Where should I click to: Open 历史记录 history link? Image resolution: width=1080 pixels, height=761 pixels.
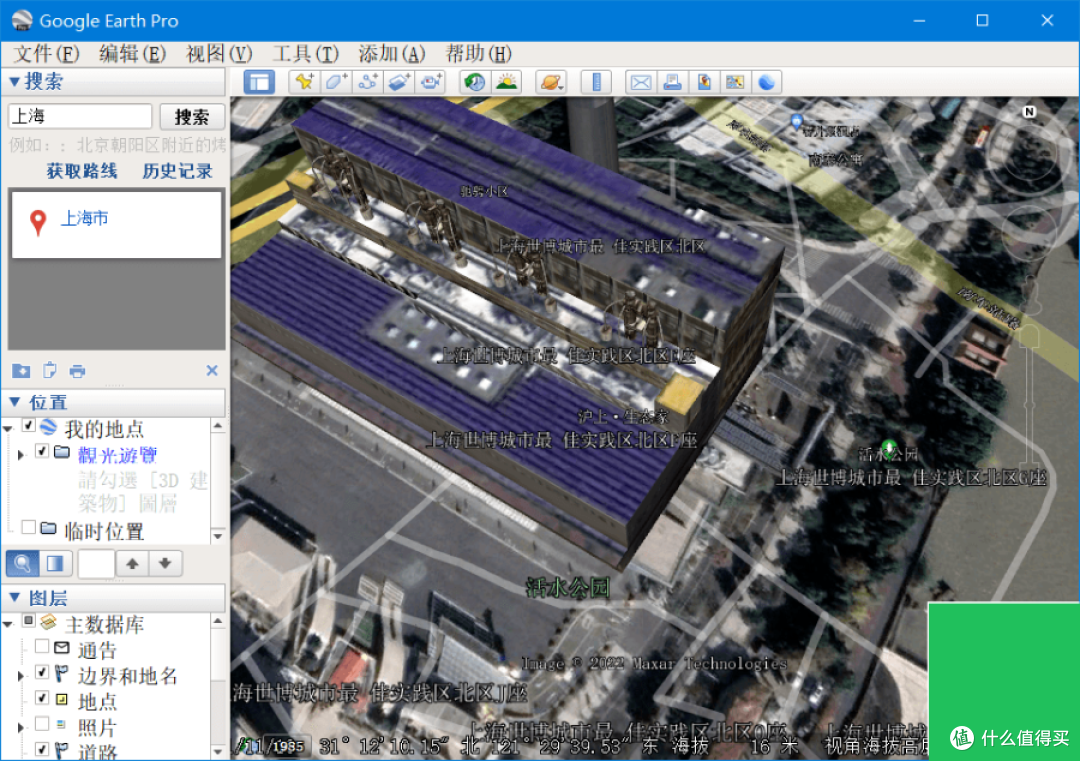click(178, 171)
